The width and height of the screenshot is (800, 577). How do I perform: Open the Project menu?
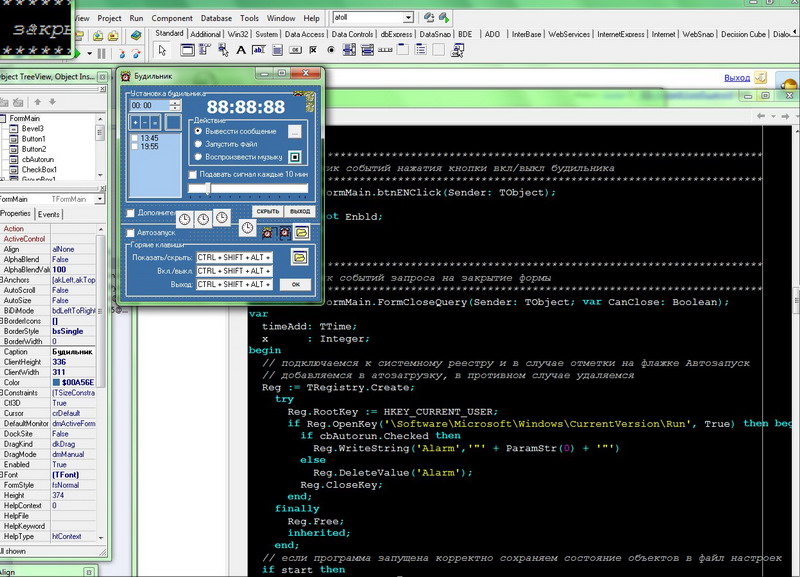coord(109,18)
